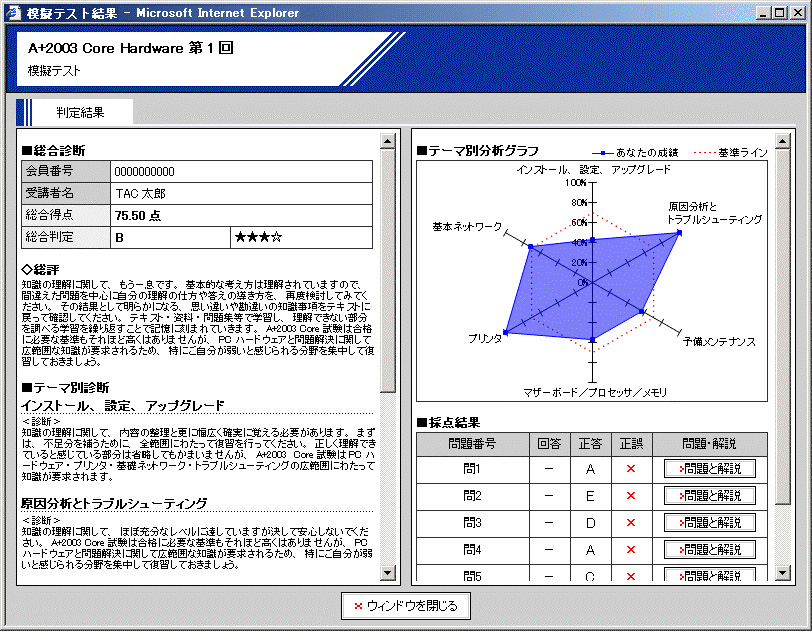Open 問題と解説 for 問2
Screen dimensions: 812x633
click(709, 496)
